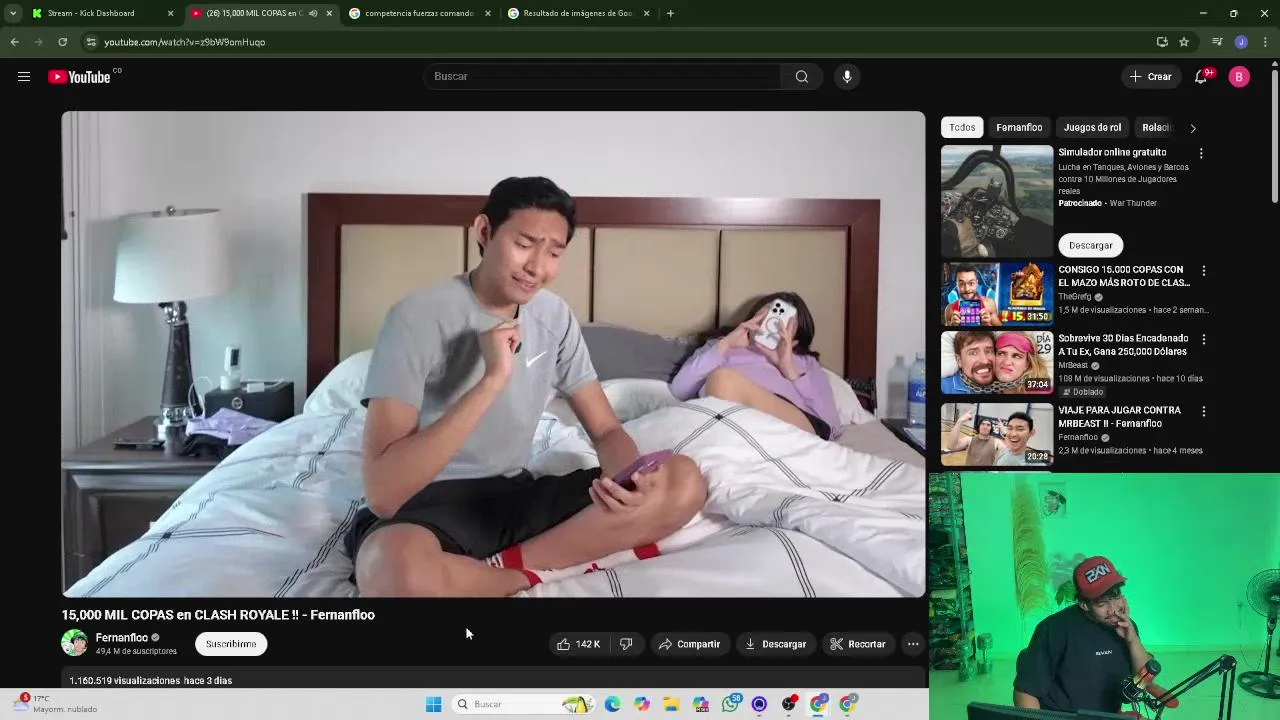Open a new browser tab
The height and width of the screenshot is (720, 1280).
[x=670, y=13]
